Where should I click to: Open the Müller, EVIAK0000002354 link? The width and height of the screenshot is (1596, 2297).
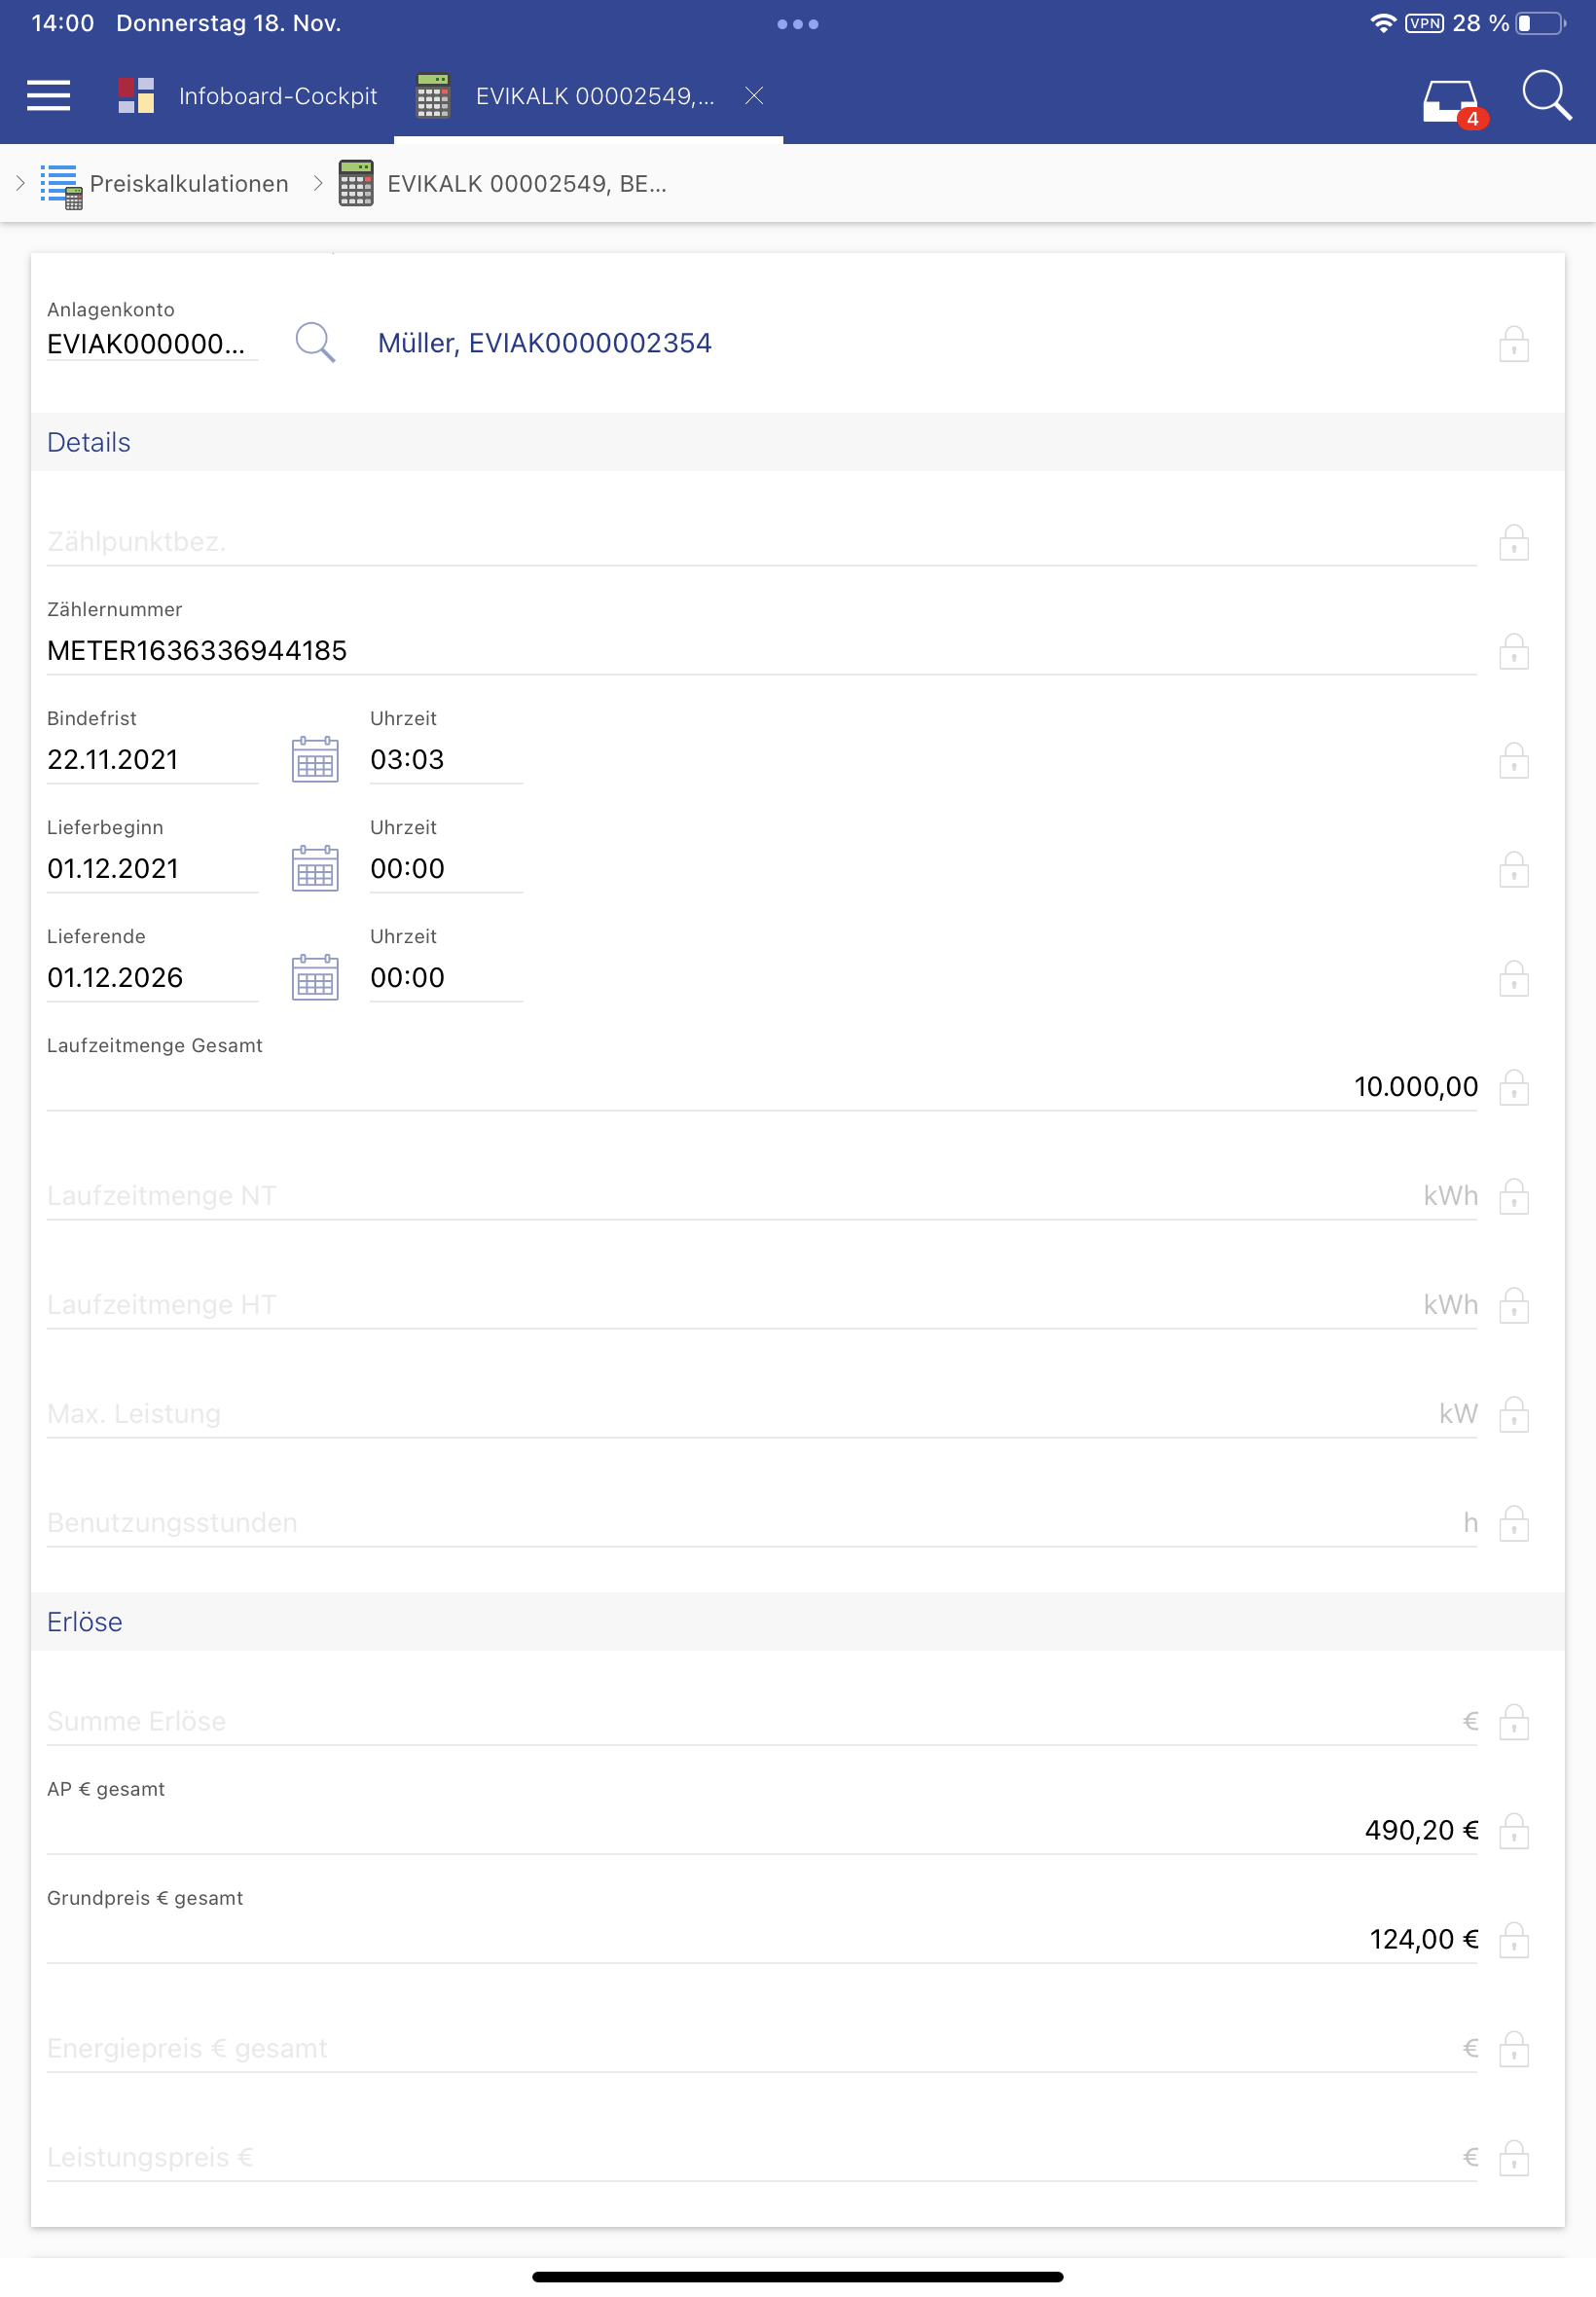544,343
